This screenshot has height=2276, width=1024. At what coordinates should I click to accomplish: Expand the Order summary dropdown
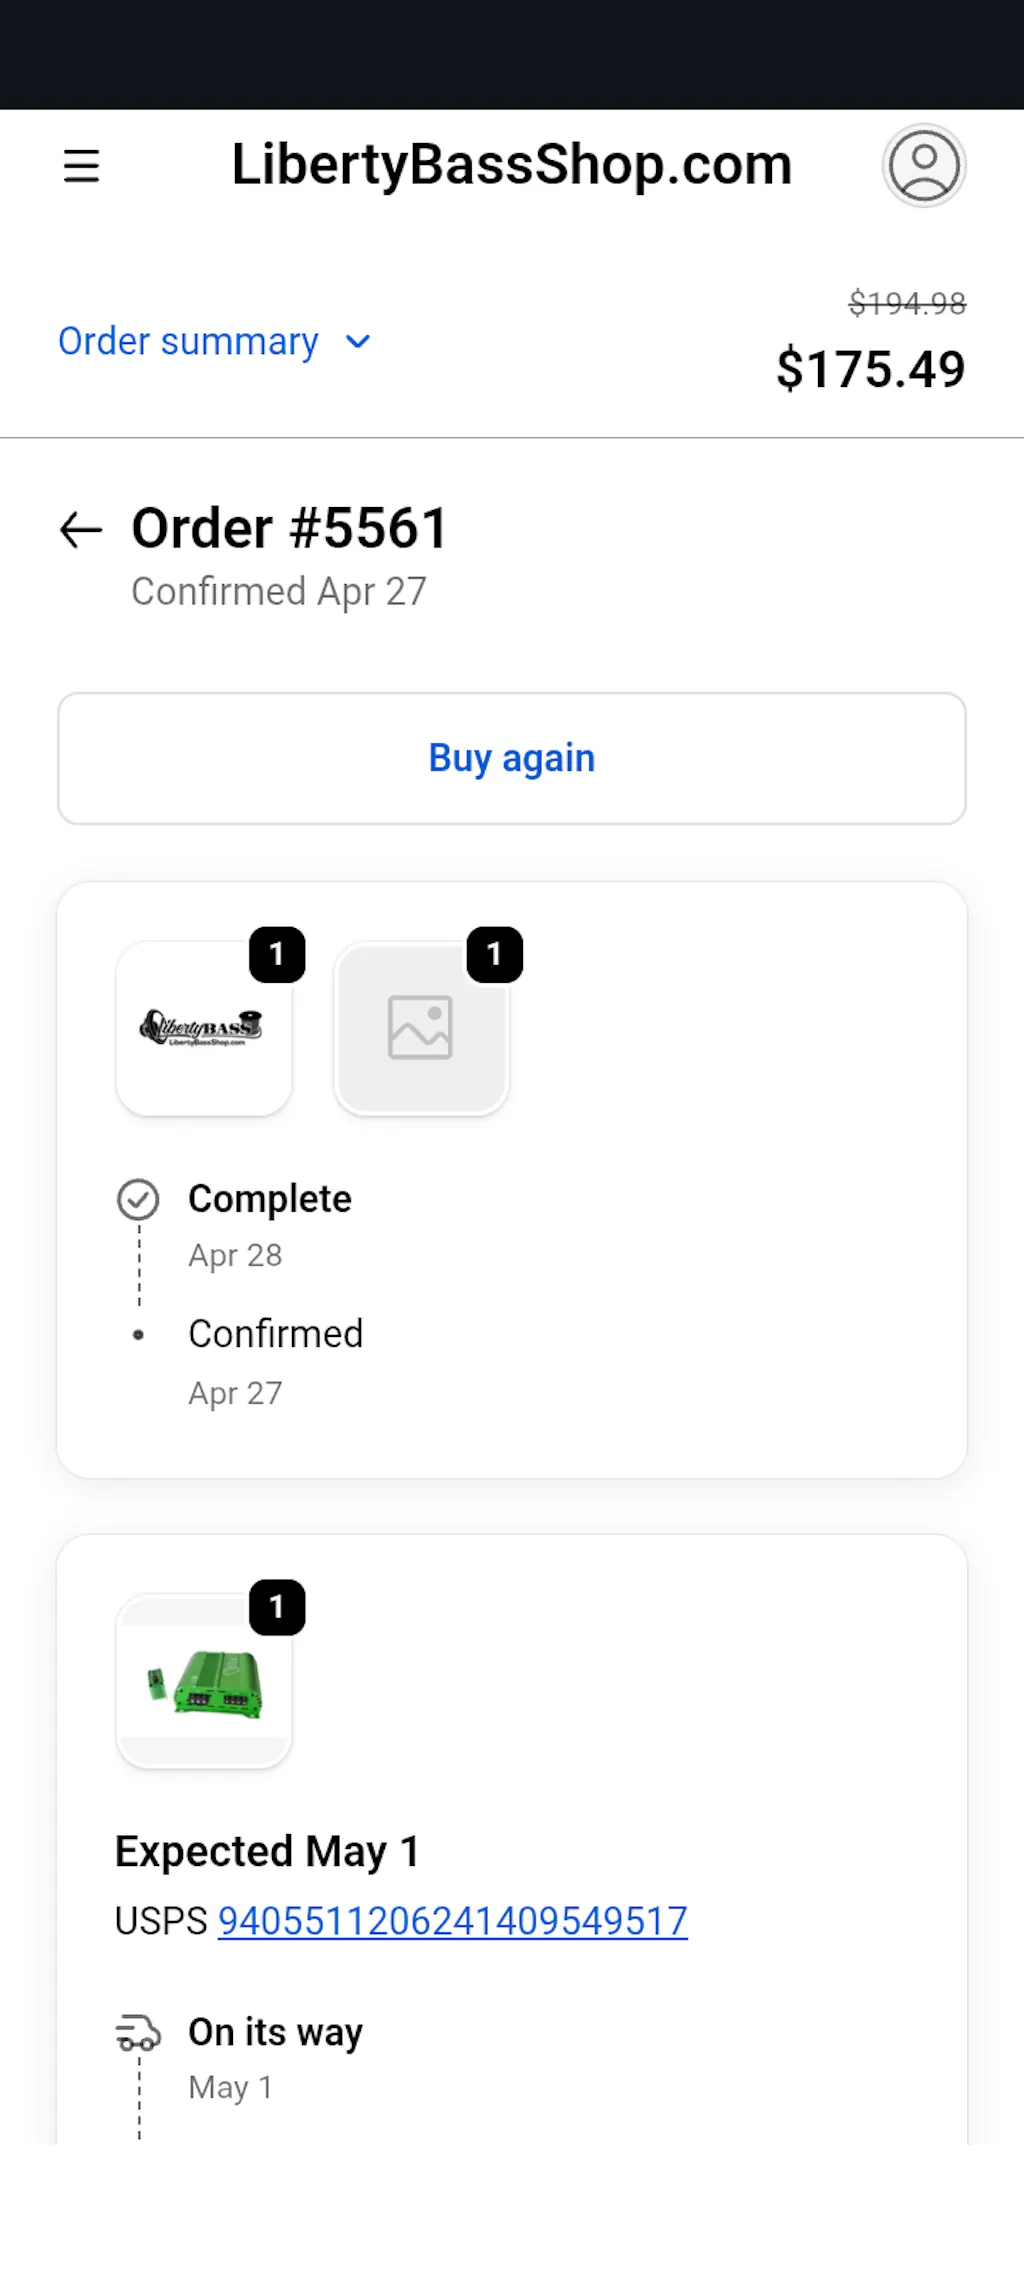[215, 342]
